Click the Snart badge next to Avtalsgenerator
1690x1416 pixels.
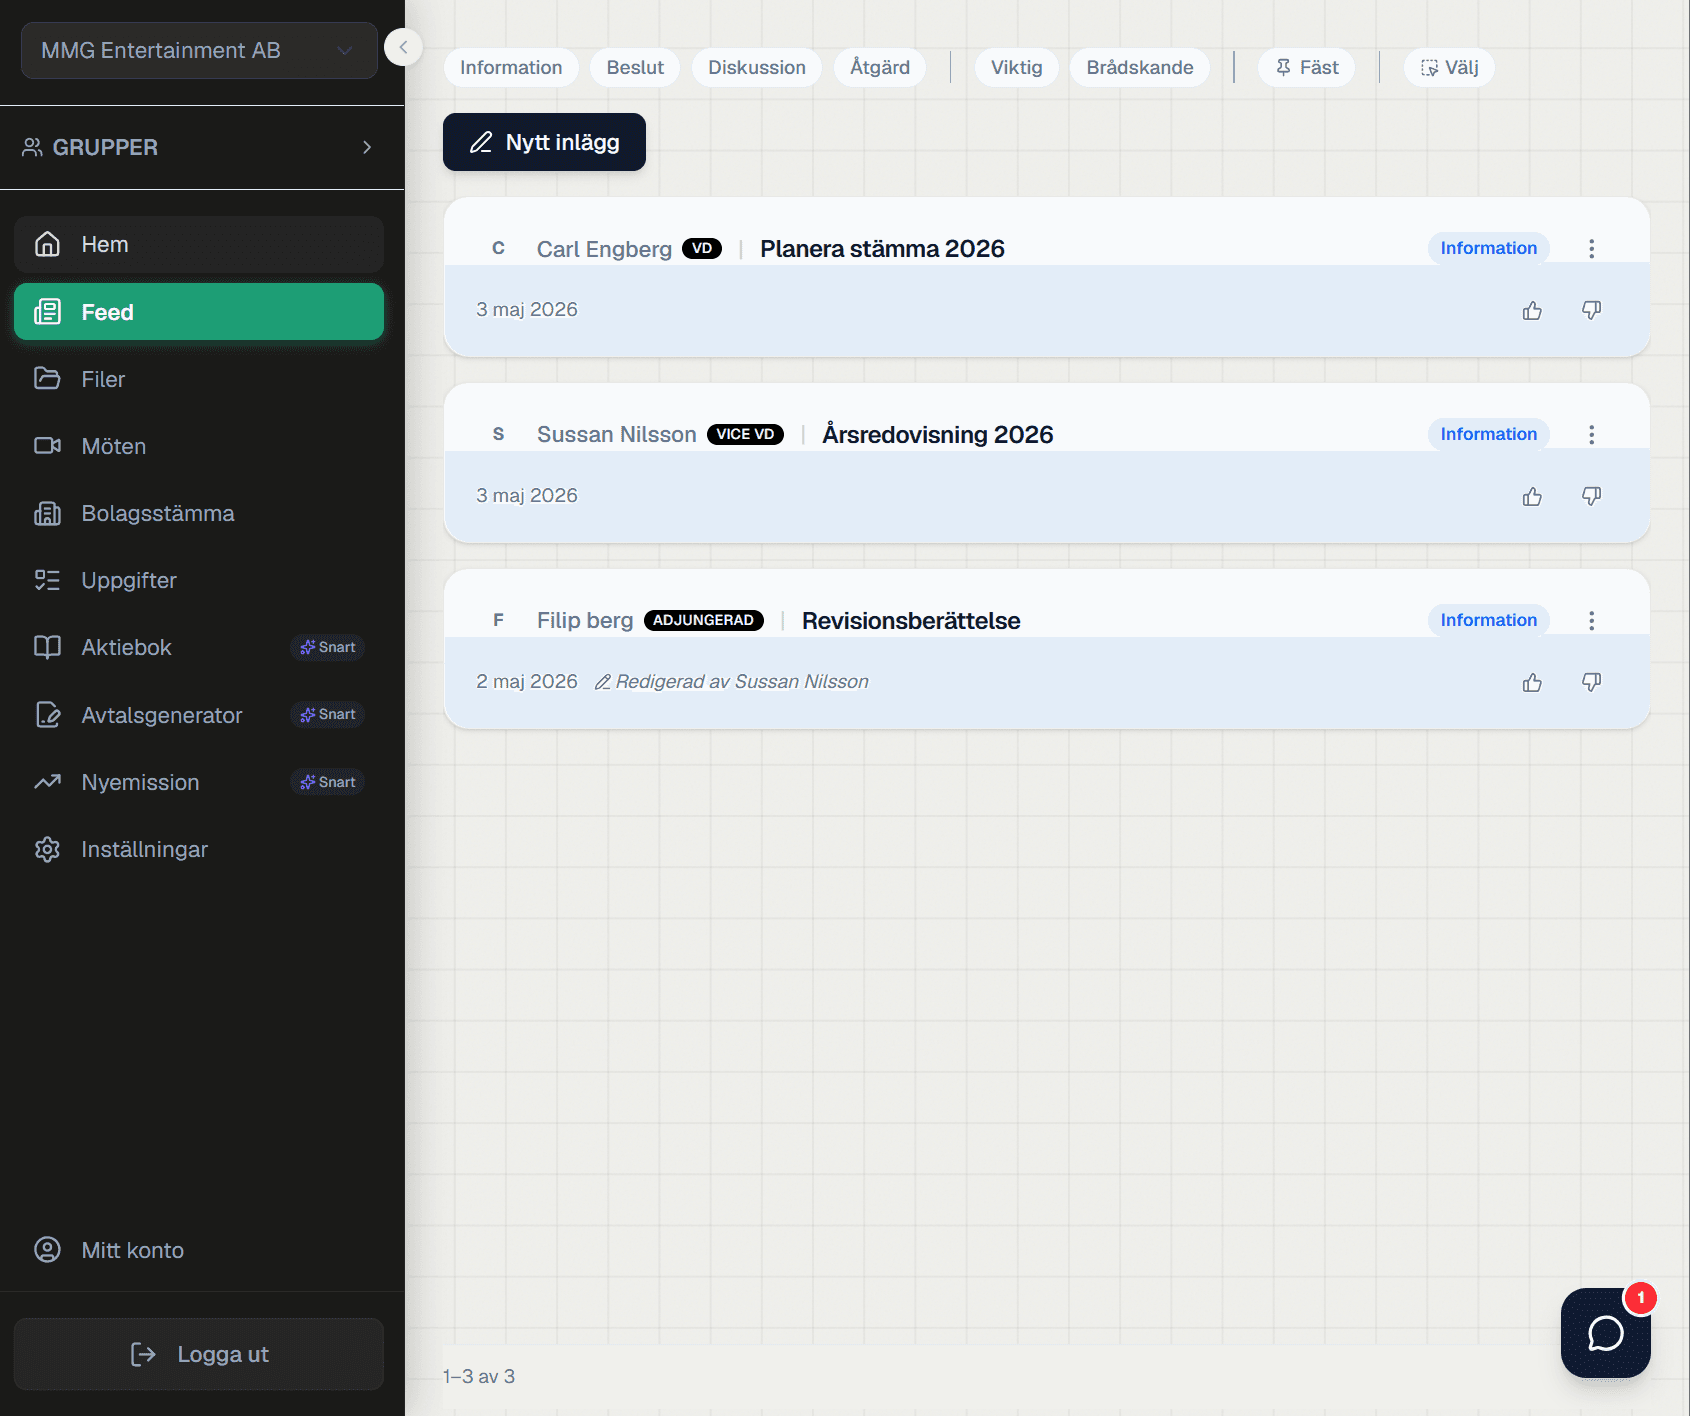click(x=328, y=714)
